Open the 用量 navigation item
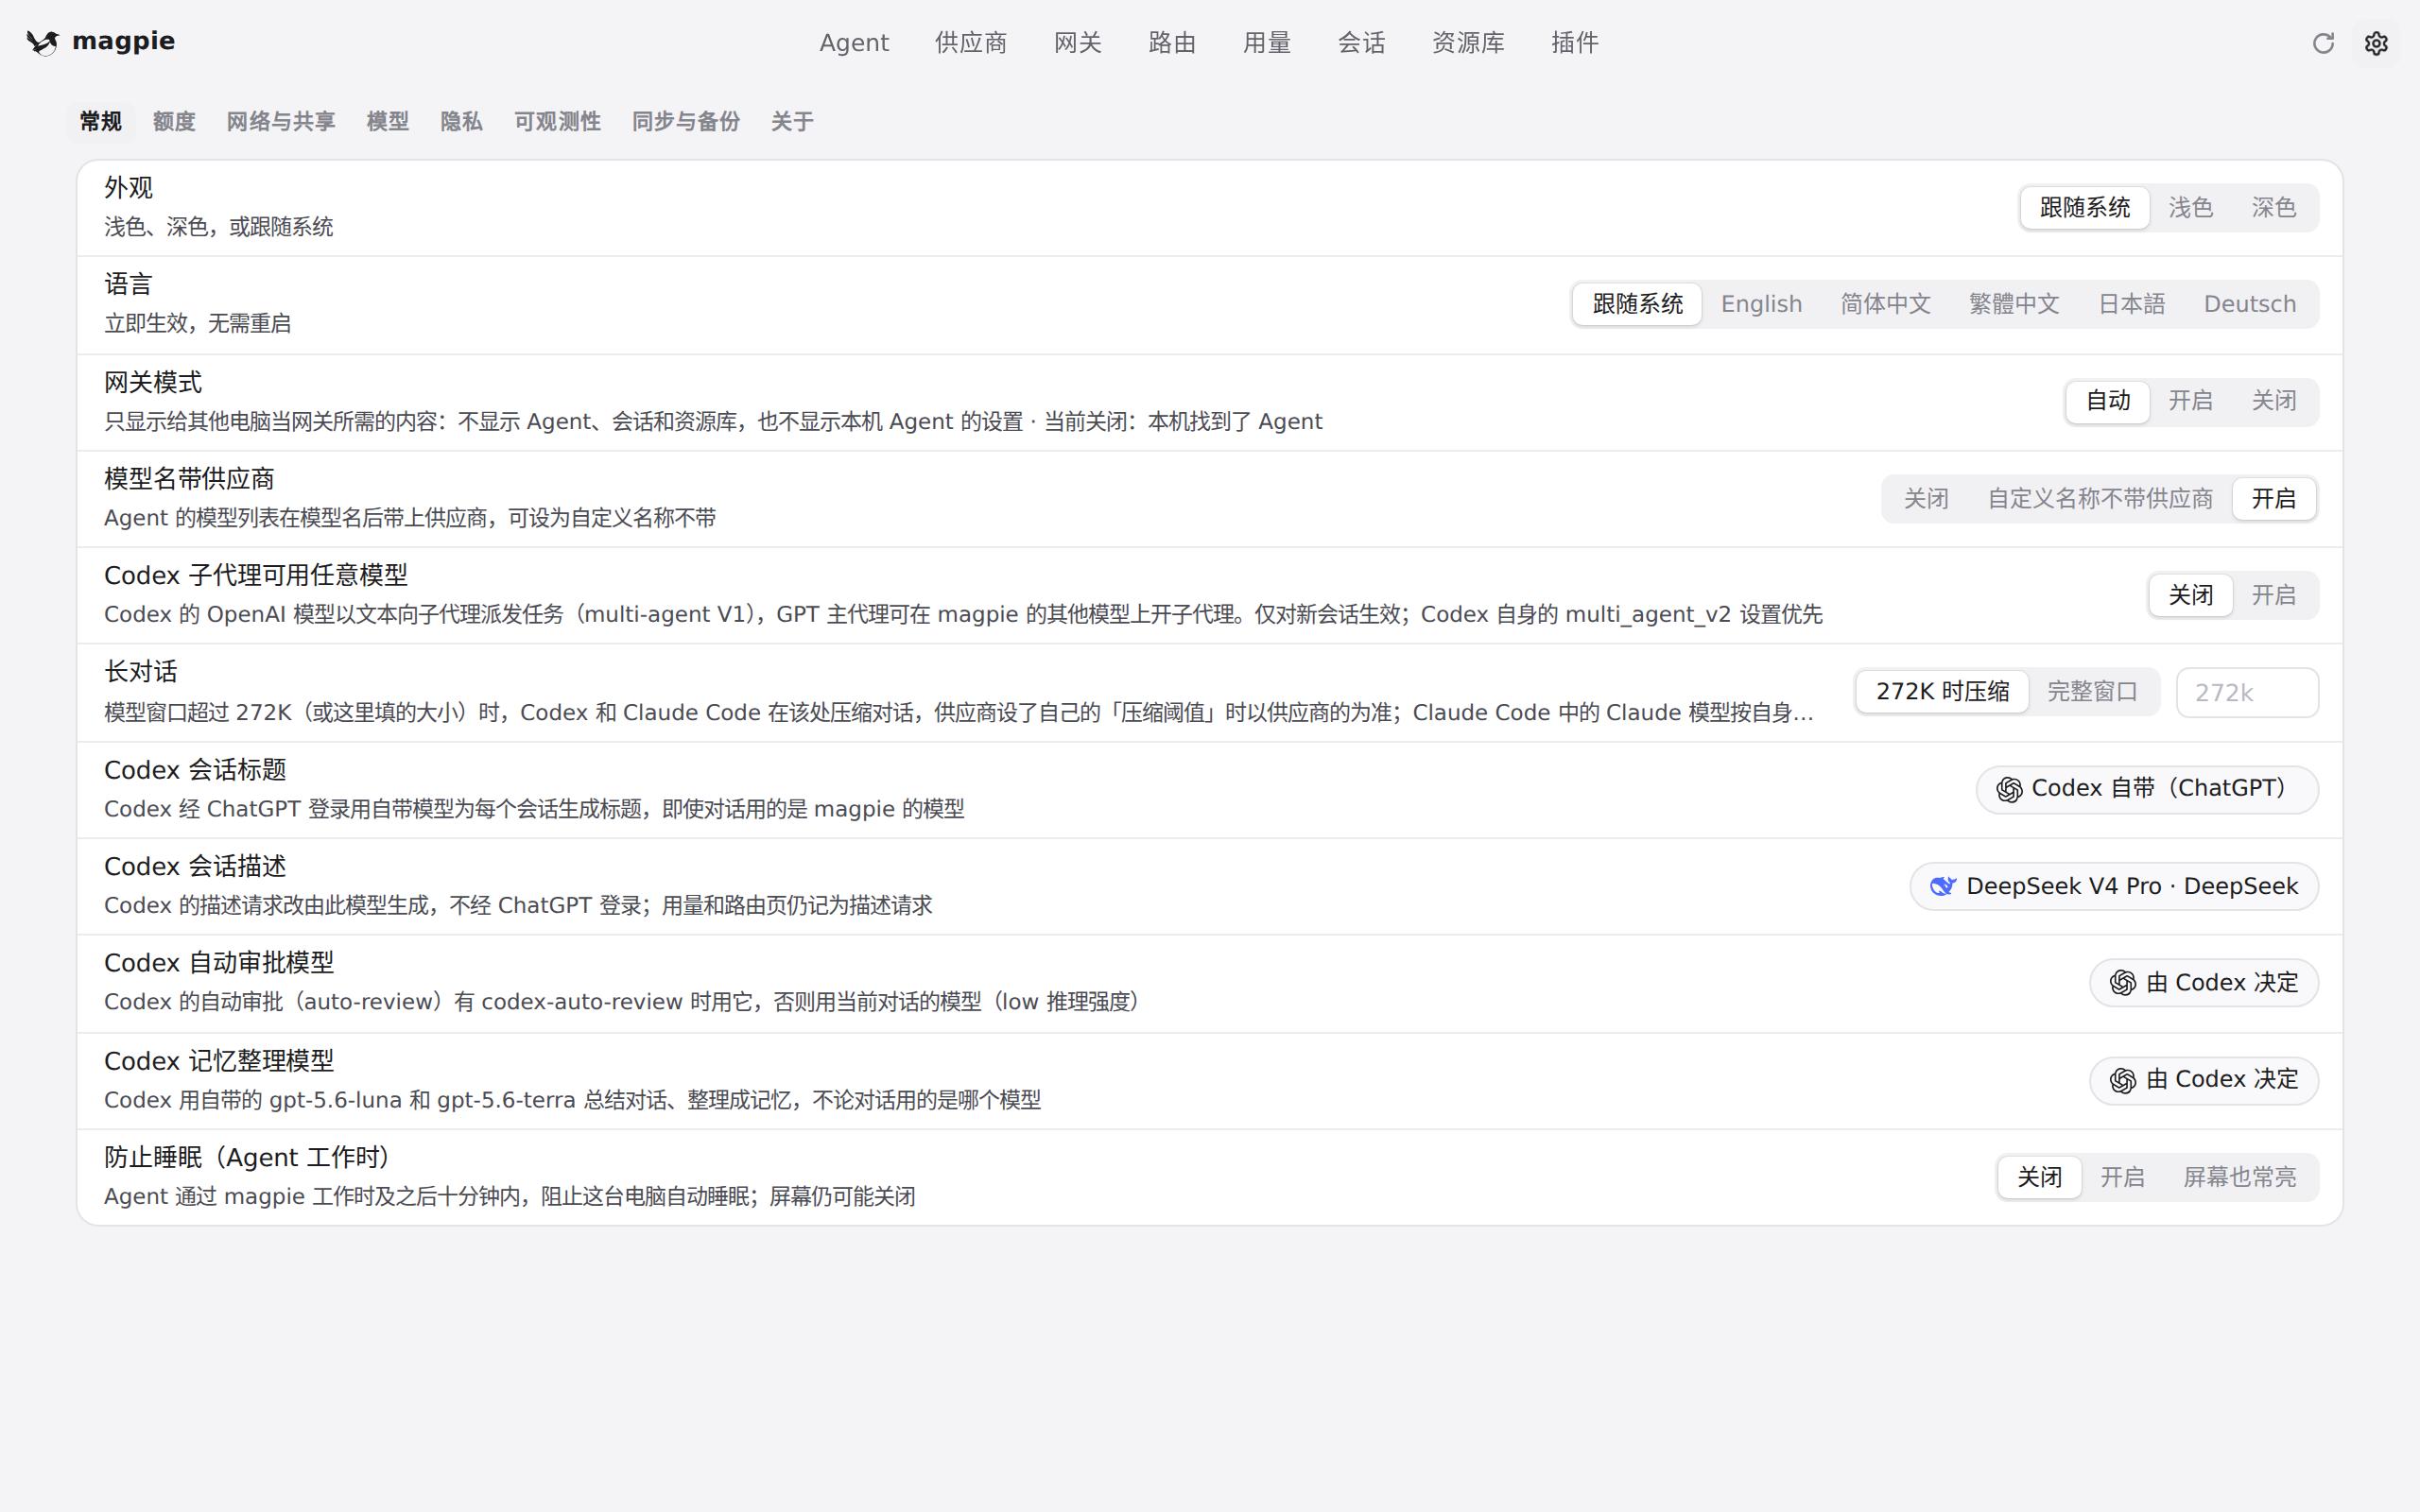2420x1512 pixels. [x=1267, y=43]
